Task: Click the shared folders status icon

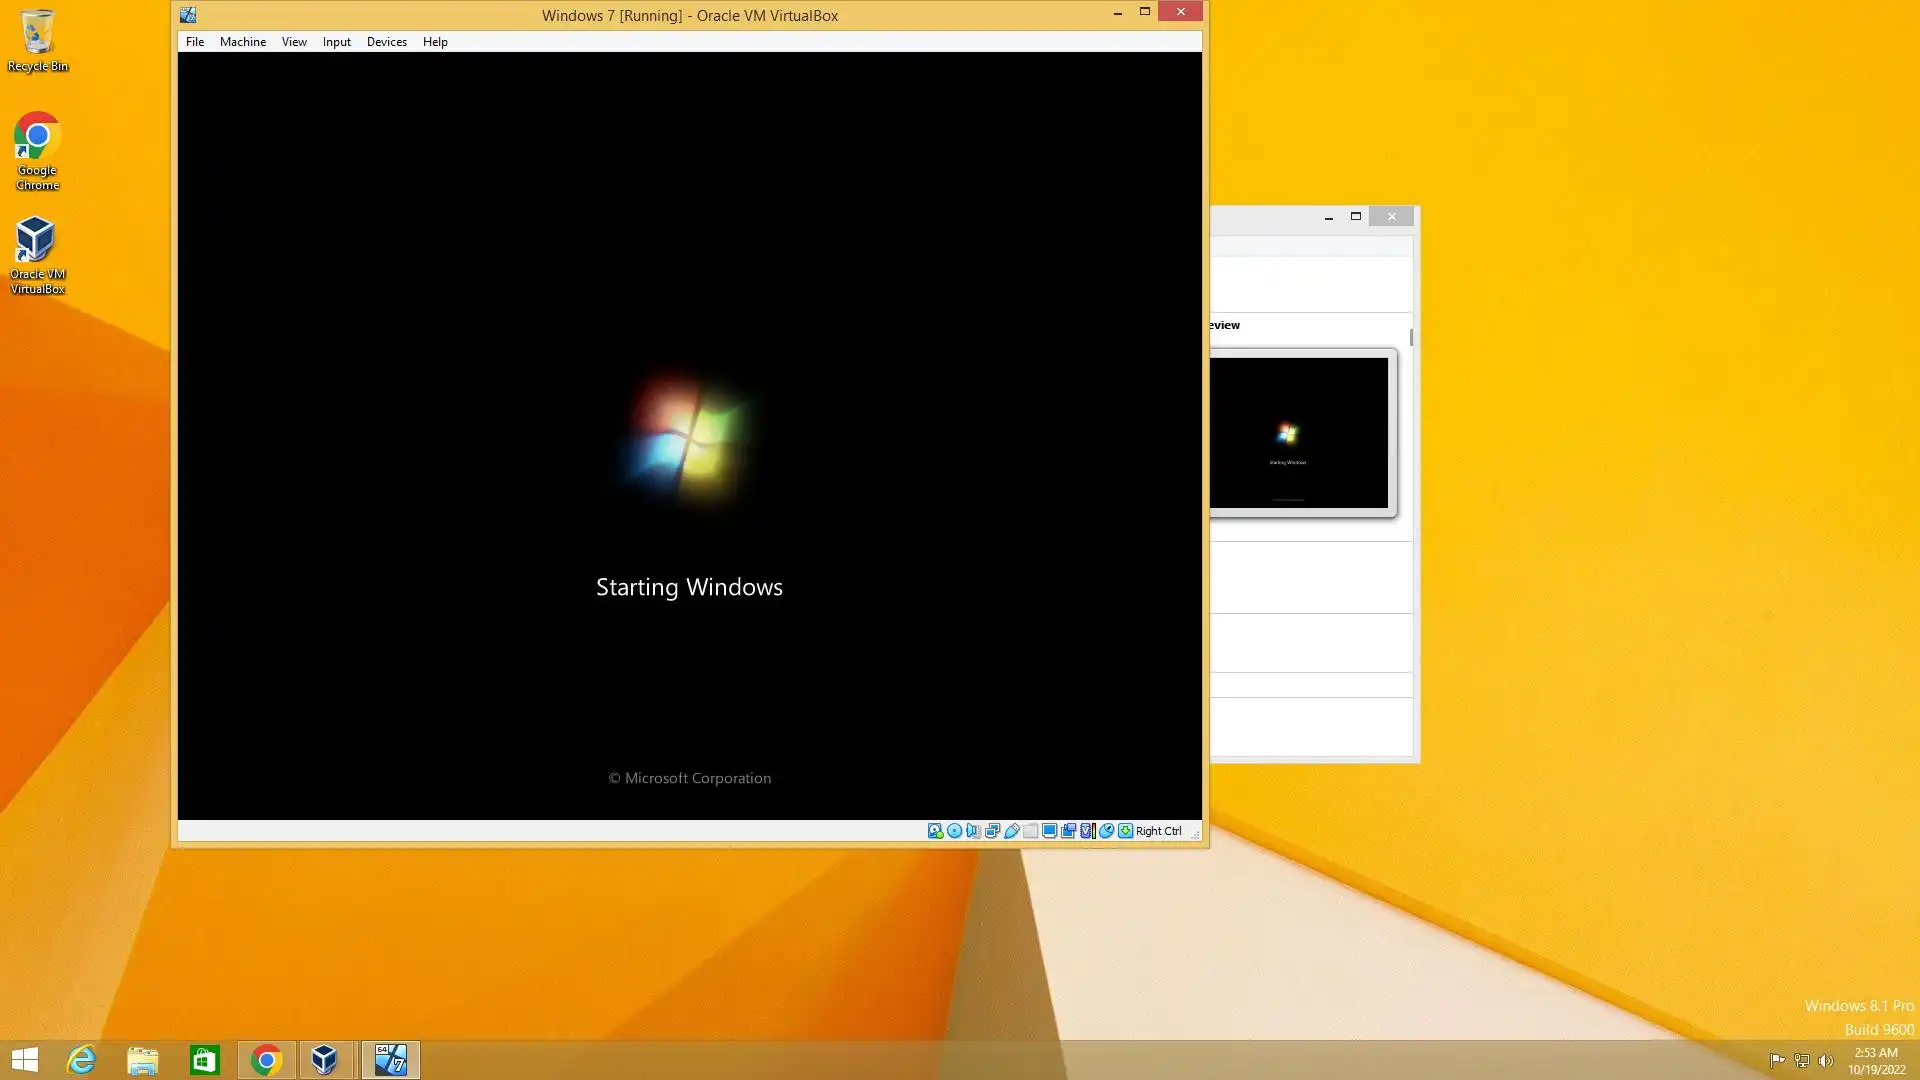Action: [x=1030, y=831]
